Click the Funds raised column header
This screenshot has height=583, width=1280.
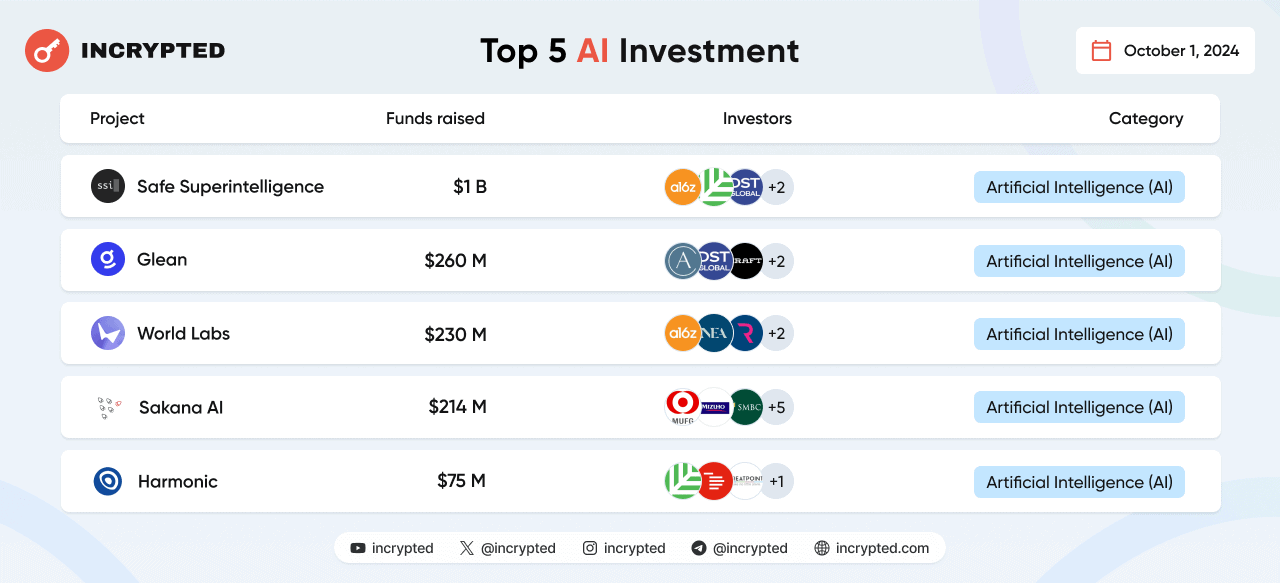pyautogui.click(x=435, y=118)
